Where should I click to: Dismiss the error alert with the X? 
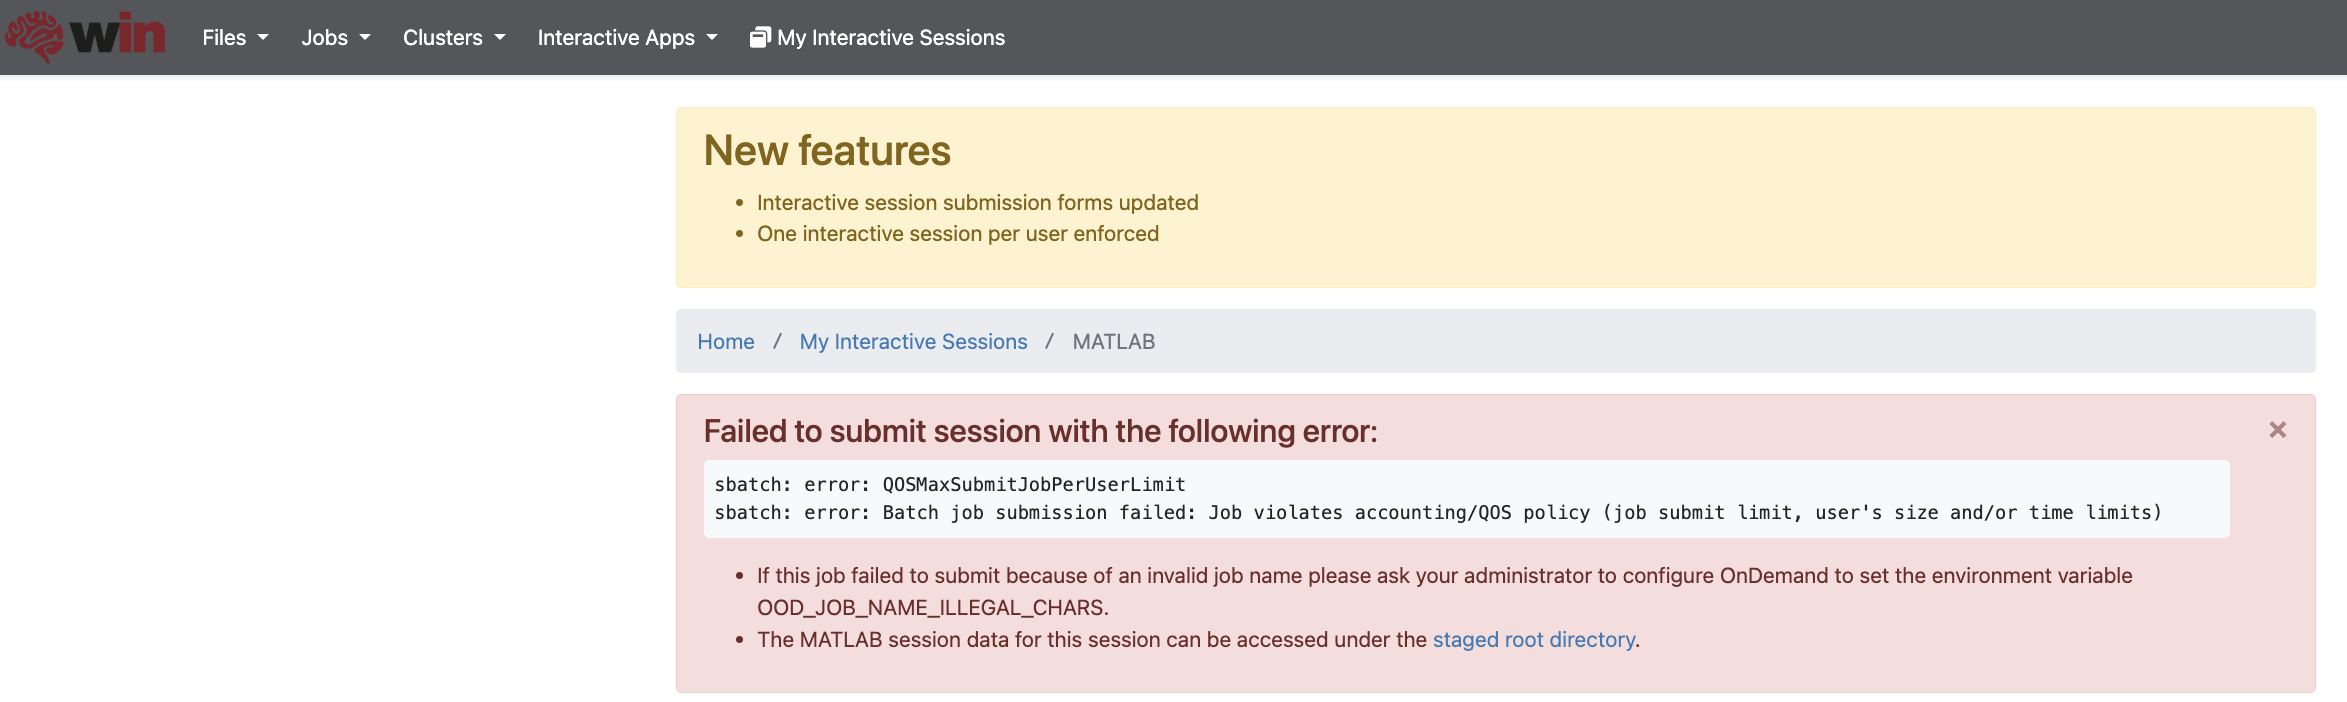point(2277,429)
